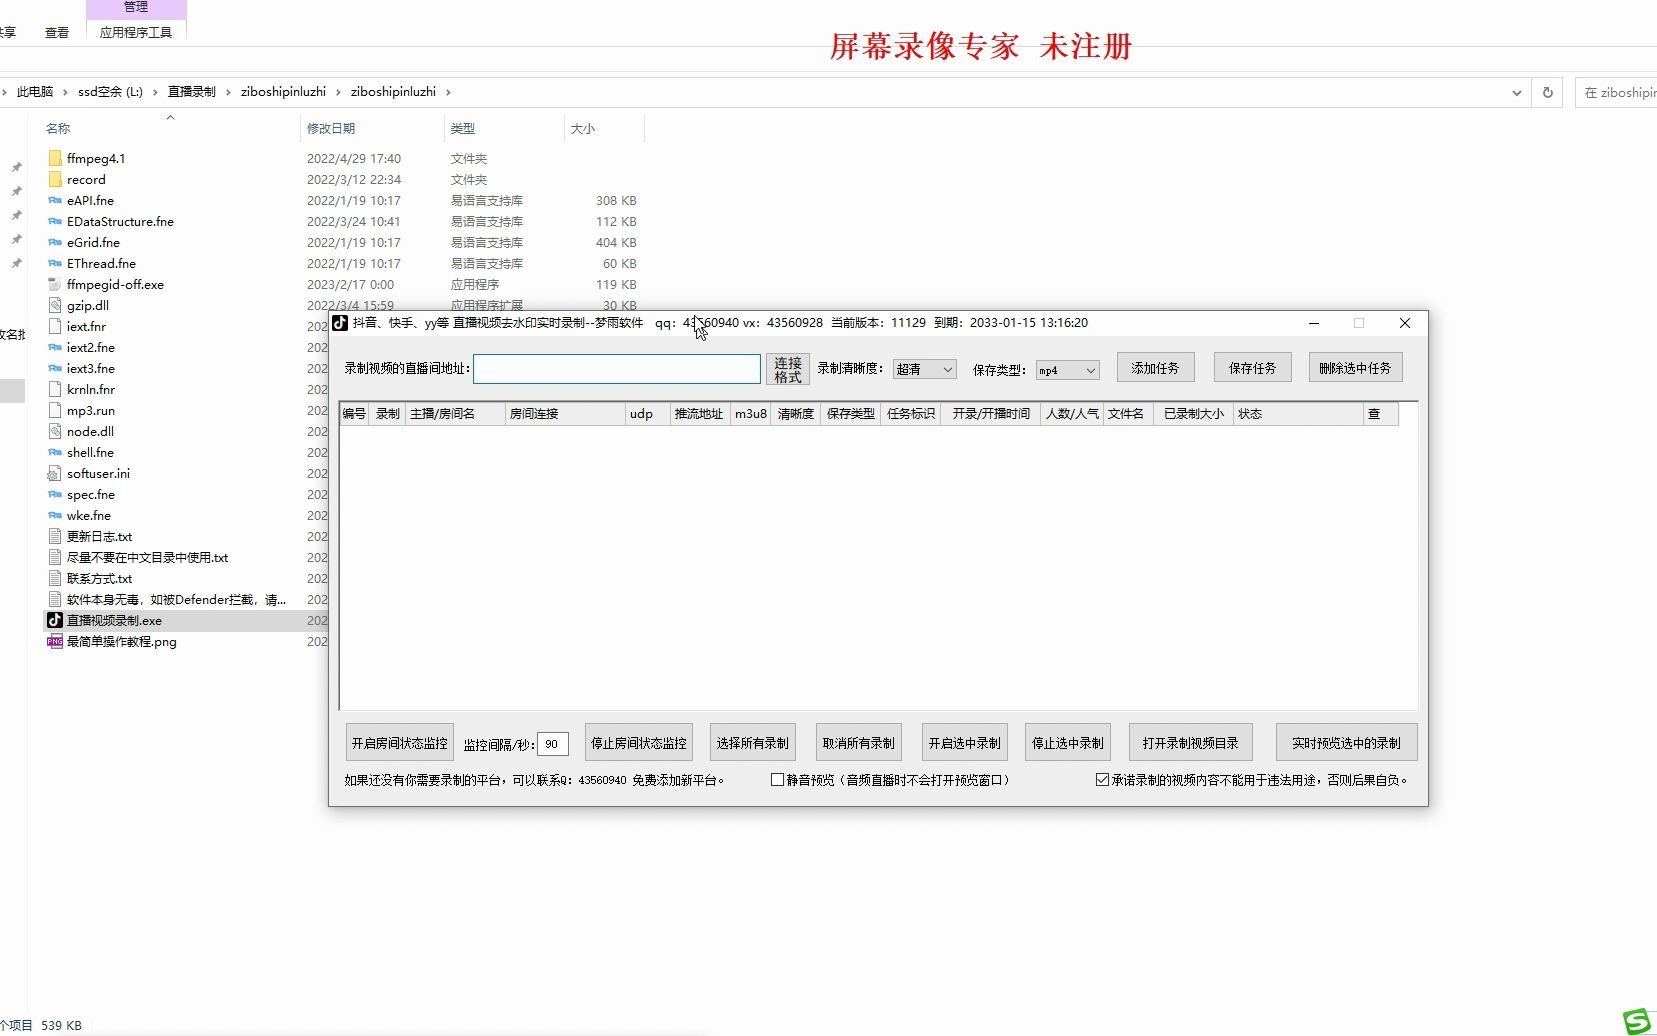Select iext.fnr file icon
This screenshot has height=1036, width=1657.
pyautogui.click(x=55, y=326)
